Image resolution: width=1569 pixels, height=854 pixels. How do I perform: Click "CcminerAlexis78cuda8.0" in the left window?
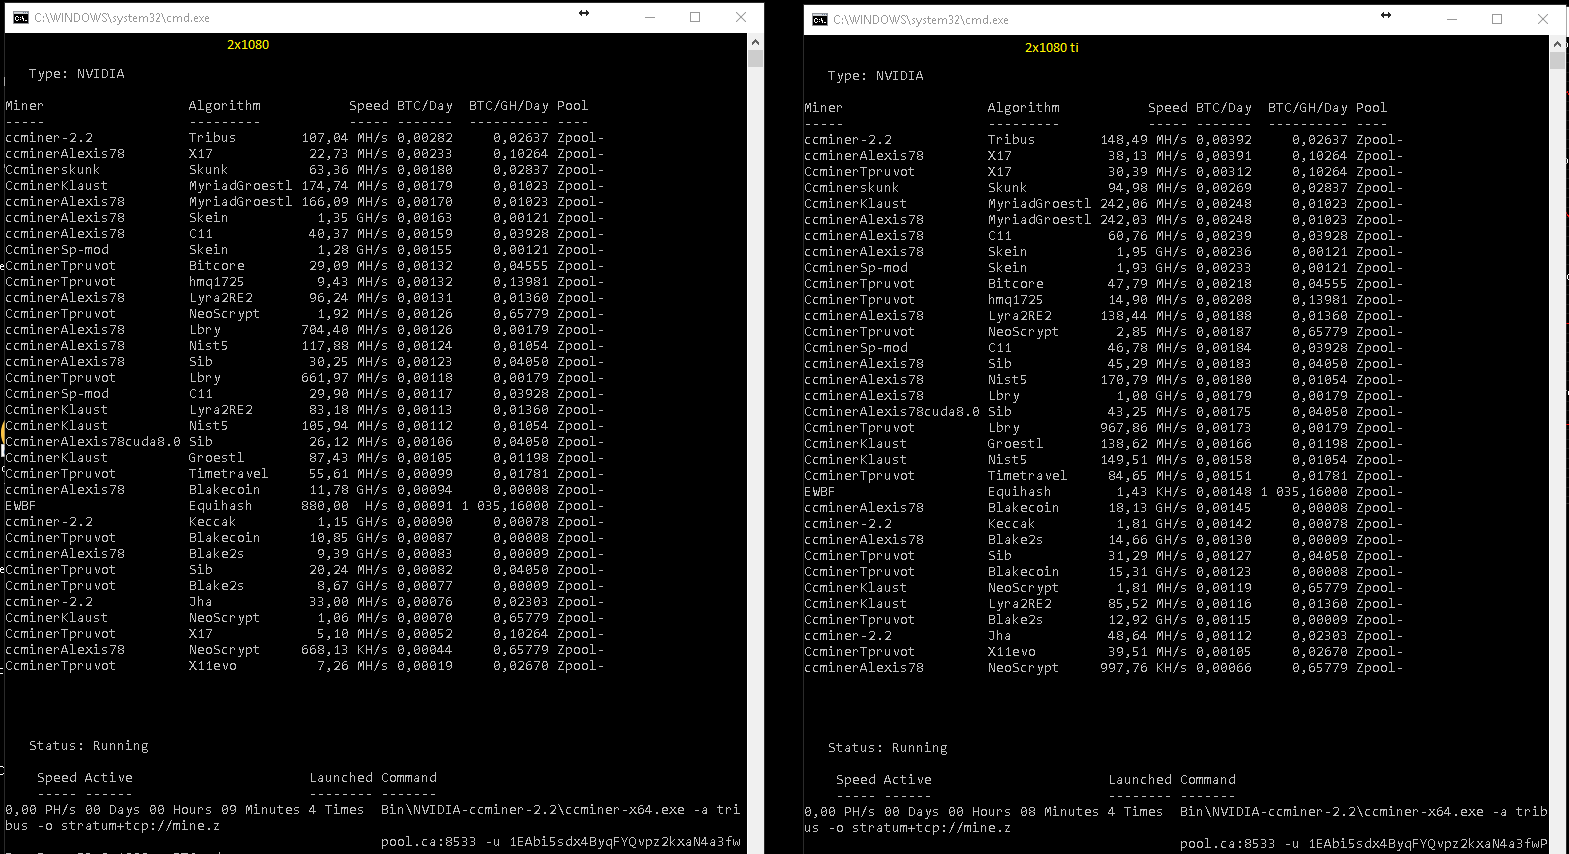click(x=93, y=442)
